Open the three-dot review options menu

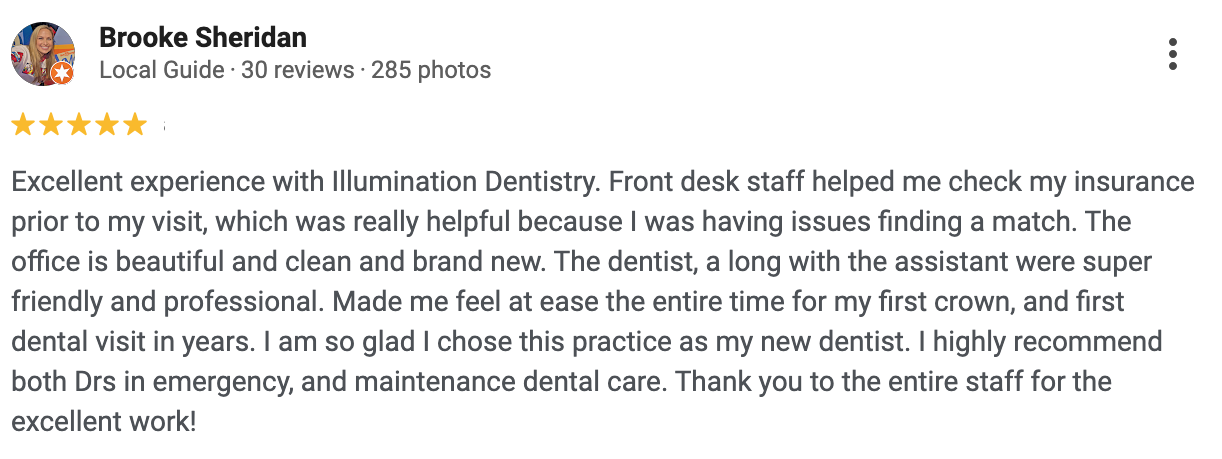pyautogui.click(x=1173, y=54)
